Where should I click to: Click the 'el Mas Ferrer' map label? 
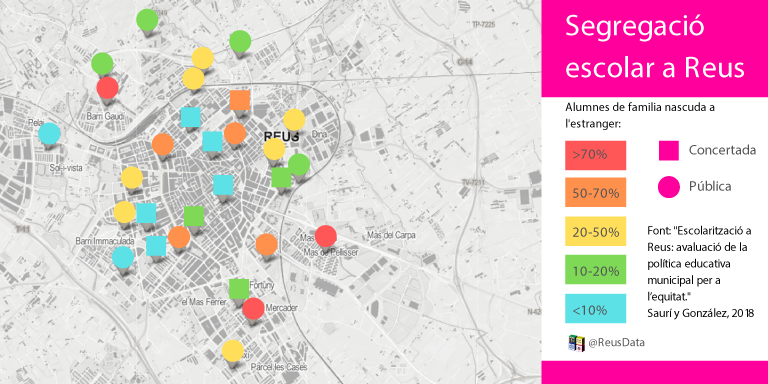click(204, 303)
